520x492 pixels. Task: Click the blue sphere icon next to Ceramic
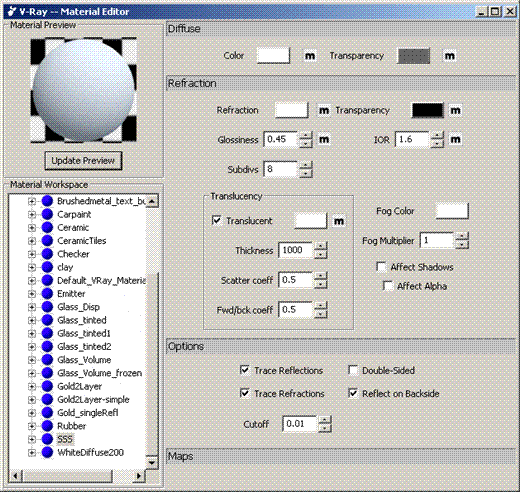coord(47,227)
